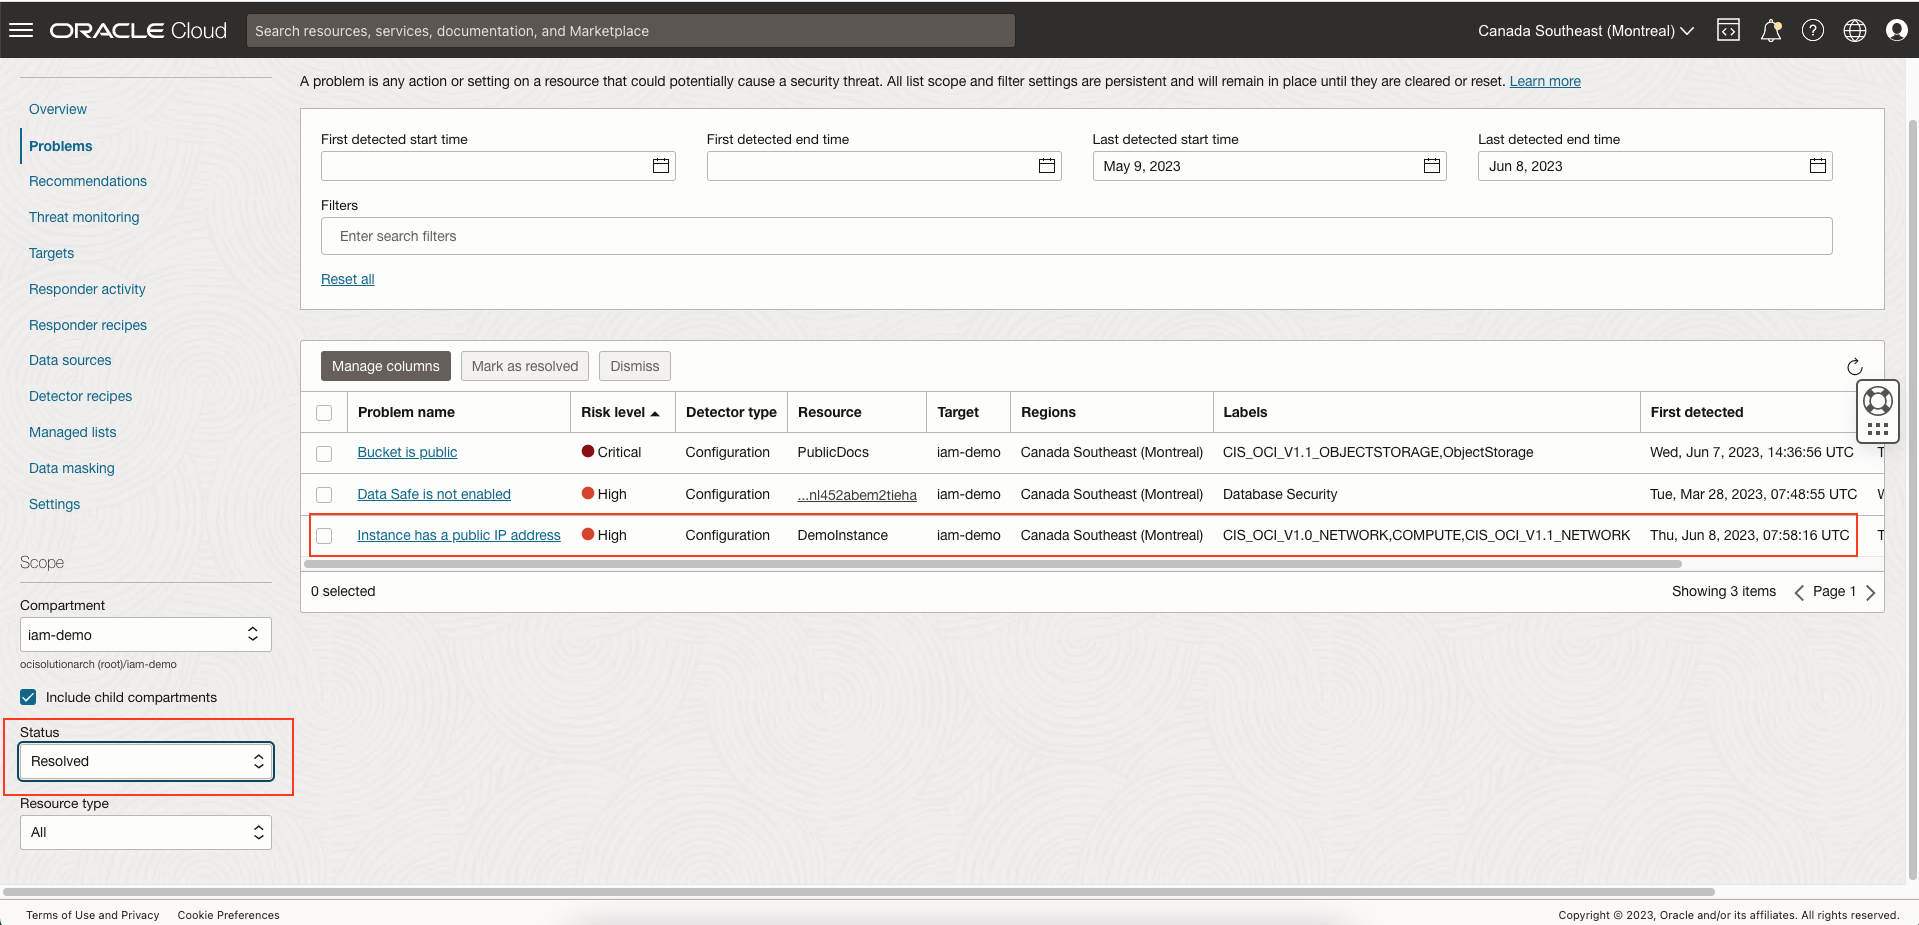Click the Last detected start time May 9, 2023 field
This screenshot has height=925, width=1919.
tap(1270, 166)
